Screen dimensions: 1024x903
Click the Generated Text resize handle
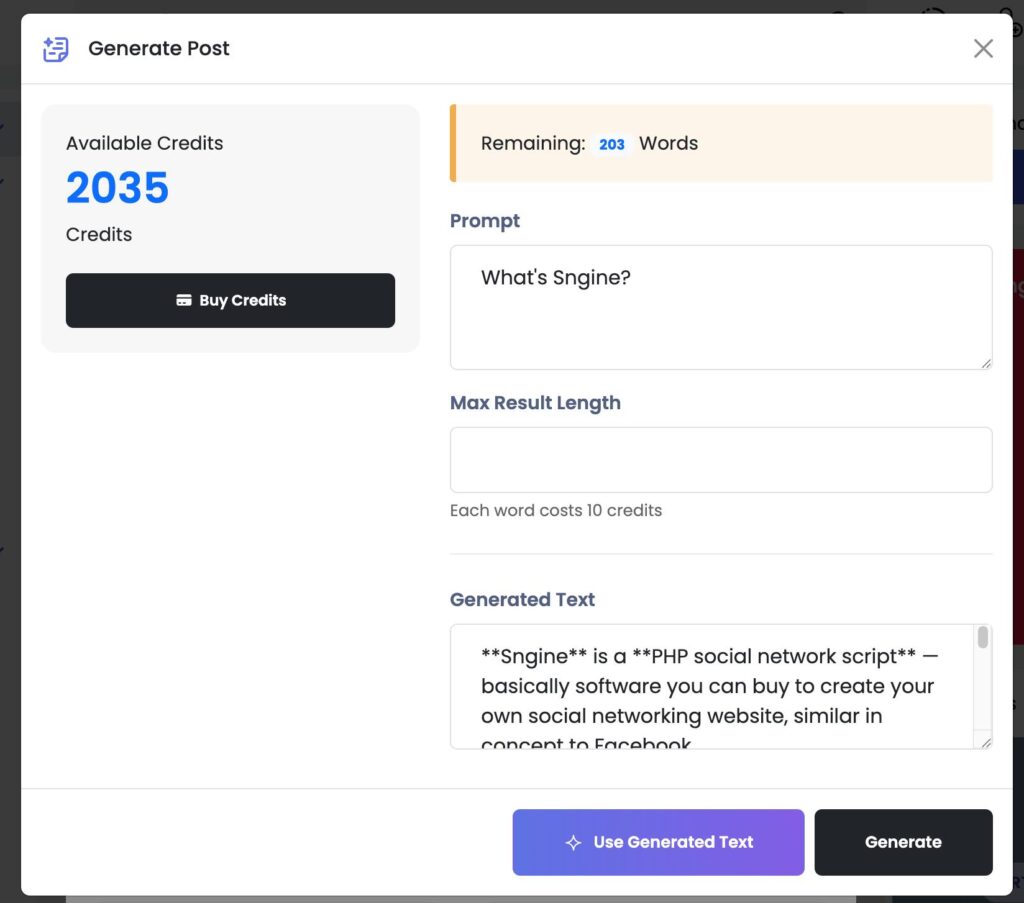coord(986,742)
